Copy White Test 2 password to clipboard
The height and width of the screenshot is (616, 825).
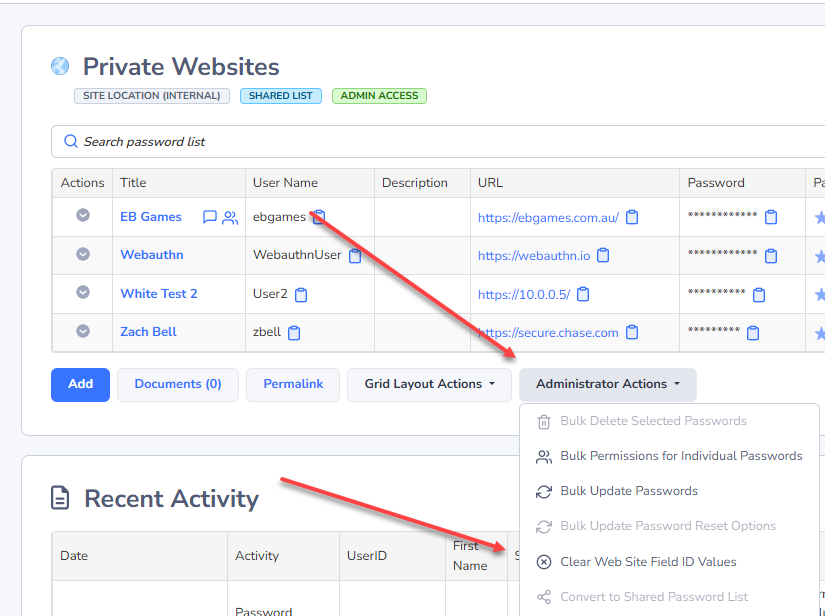pos(759,295)
